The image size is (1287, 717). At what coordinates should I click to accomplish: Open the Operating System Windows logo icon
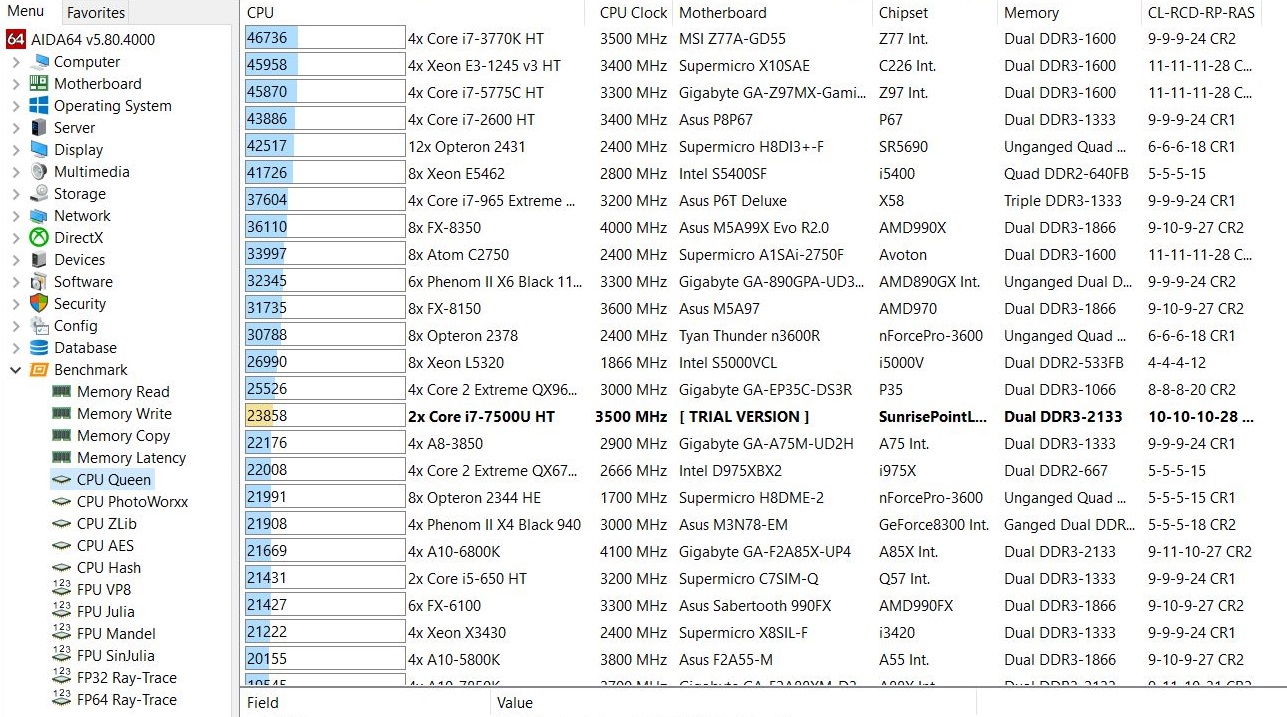click(x=39, y=106)
